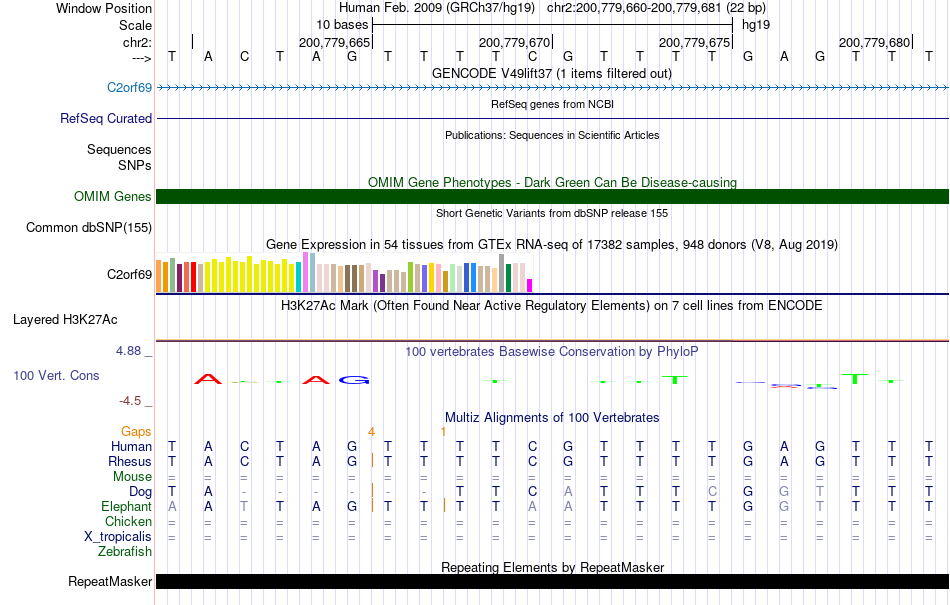This screenshot has width=950, height=605.
Task: Click the orange gap marker numbered 1
Action: 443,431
